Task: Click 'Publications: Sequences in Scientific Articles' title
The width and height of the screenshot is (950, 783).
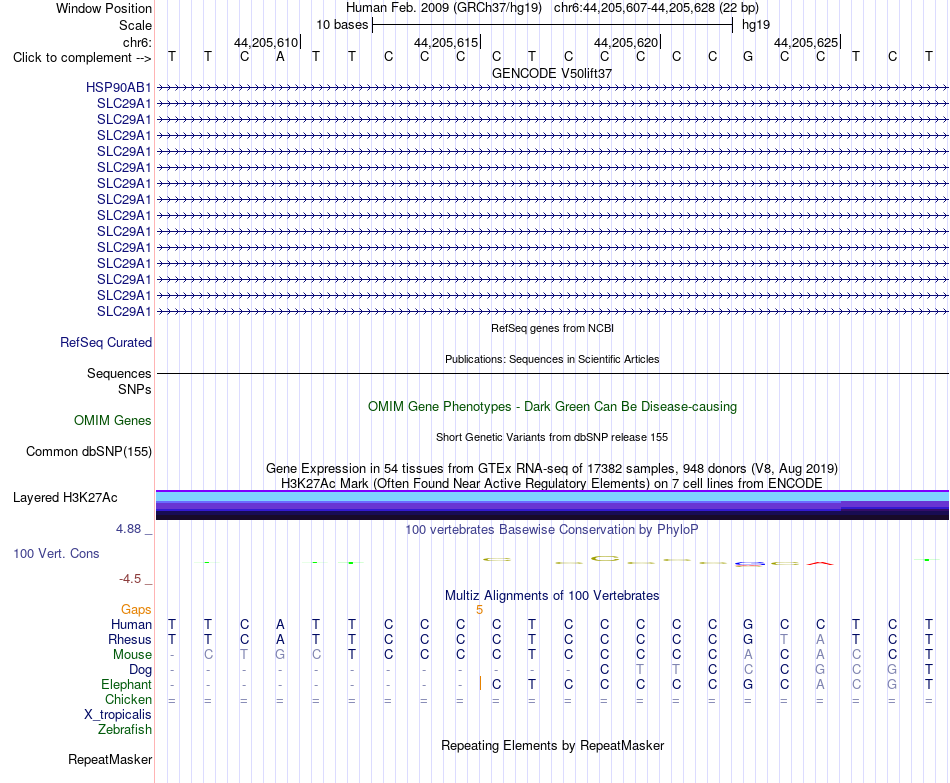Action: [552, 359]
